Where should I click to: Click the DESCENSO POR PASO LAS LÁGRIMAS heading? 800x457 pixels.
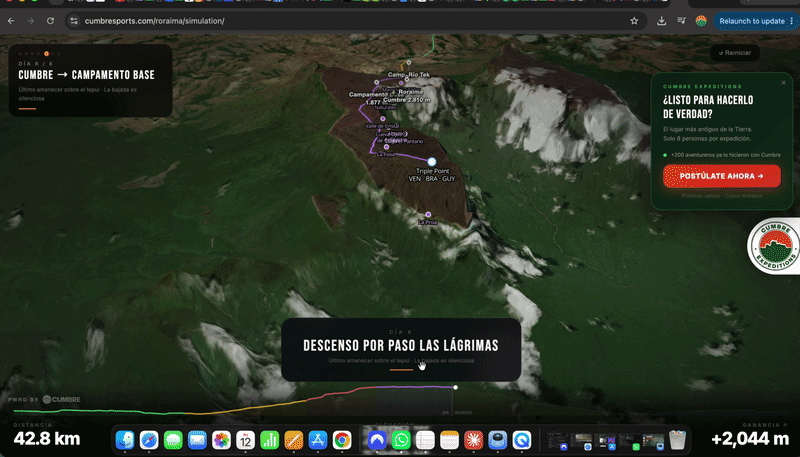click(401, 345)
